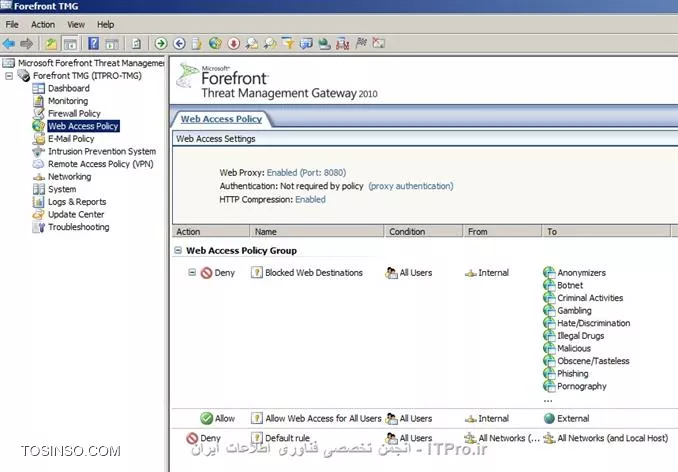Click the green Allow check icon

pos(206,418)
